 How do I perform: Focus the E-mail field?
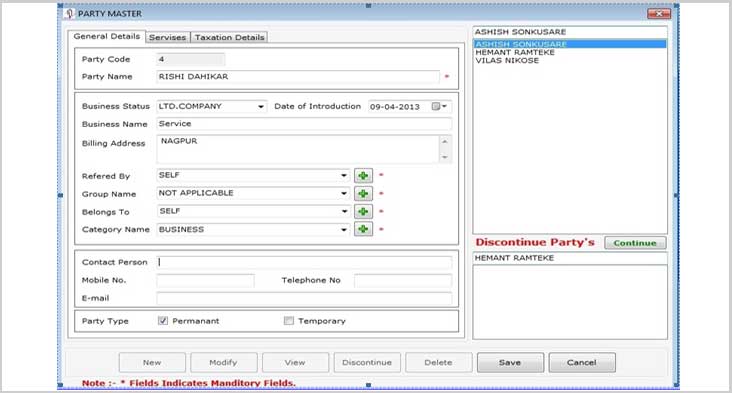pyautogui.click(x=304, y=298)
